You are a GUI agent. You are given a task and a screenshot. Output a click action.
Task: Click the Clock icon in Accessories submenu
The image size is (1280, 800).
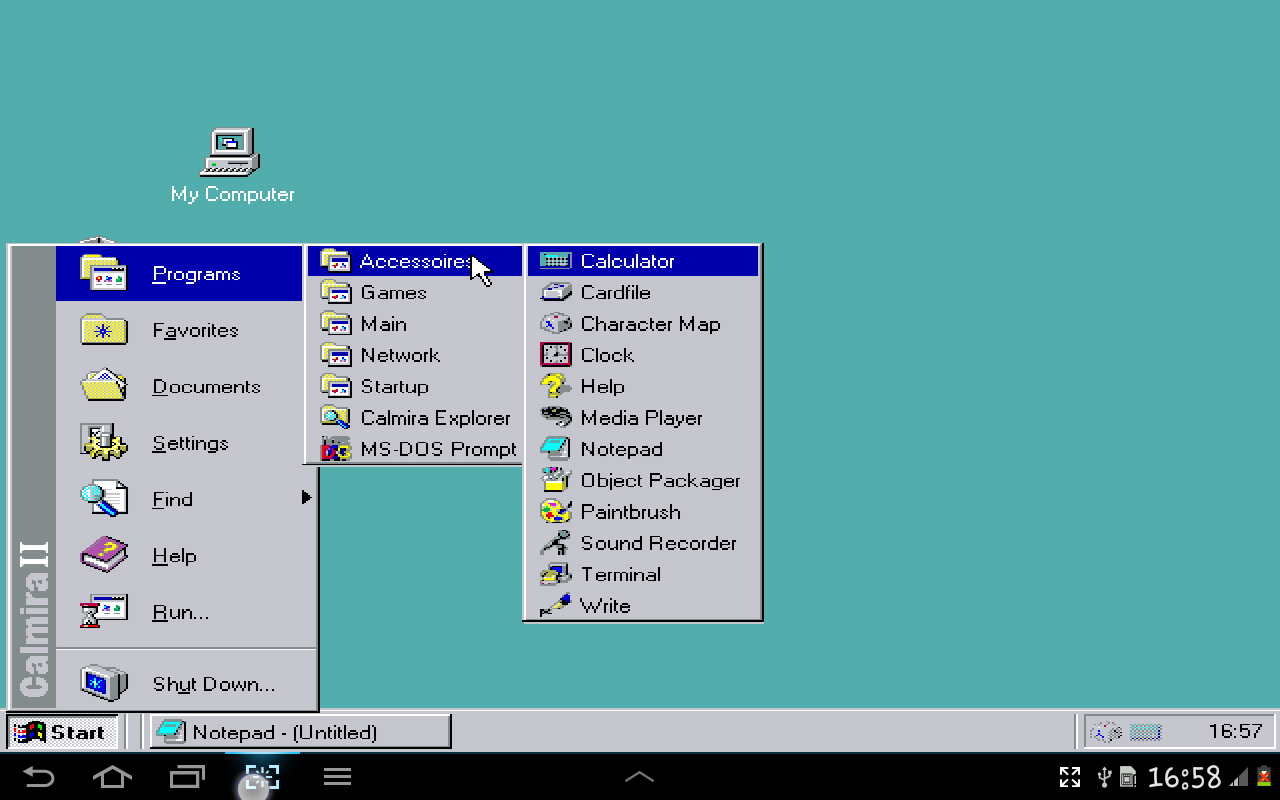(x=555, y=355)
